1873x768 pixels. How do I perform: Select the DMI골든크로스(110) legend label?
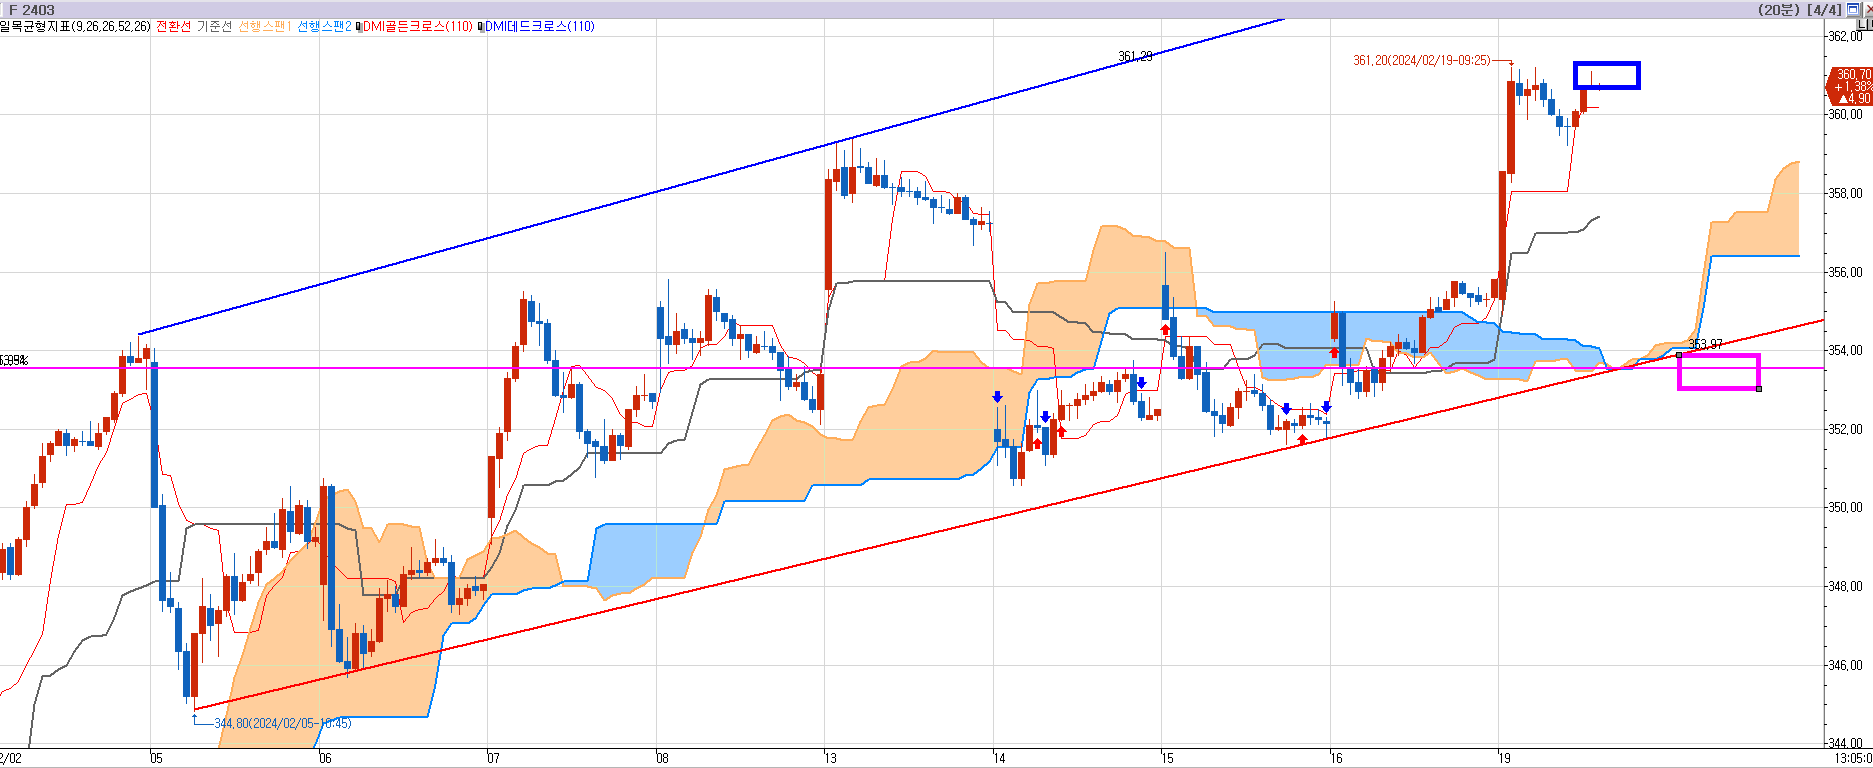click(x=418, y=27)
